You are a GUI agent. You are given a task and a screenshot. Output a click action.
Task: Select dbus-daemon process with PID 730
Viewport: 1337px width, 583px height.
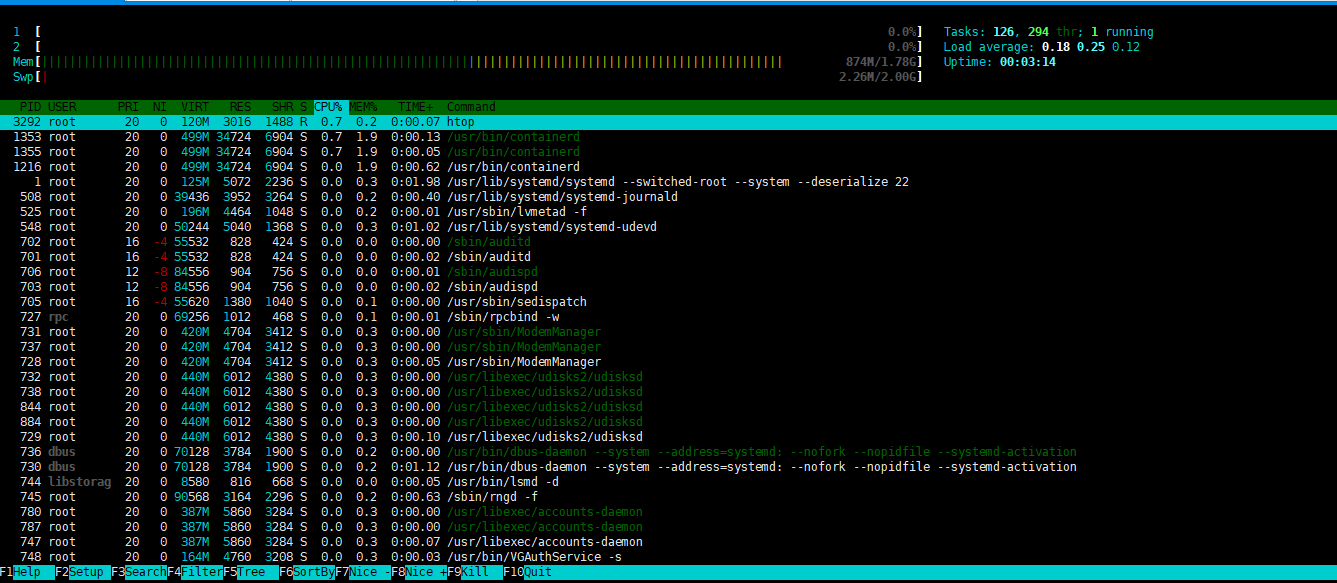pos(668,467)
